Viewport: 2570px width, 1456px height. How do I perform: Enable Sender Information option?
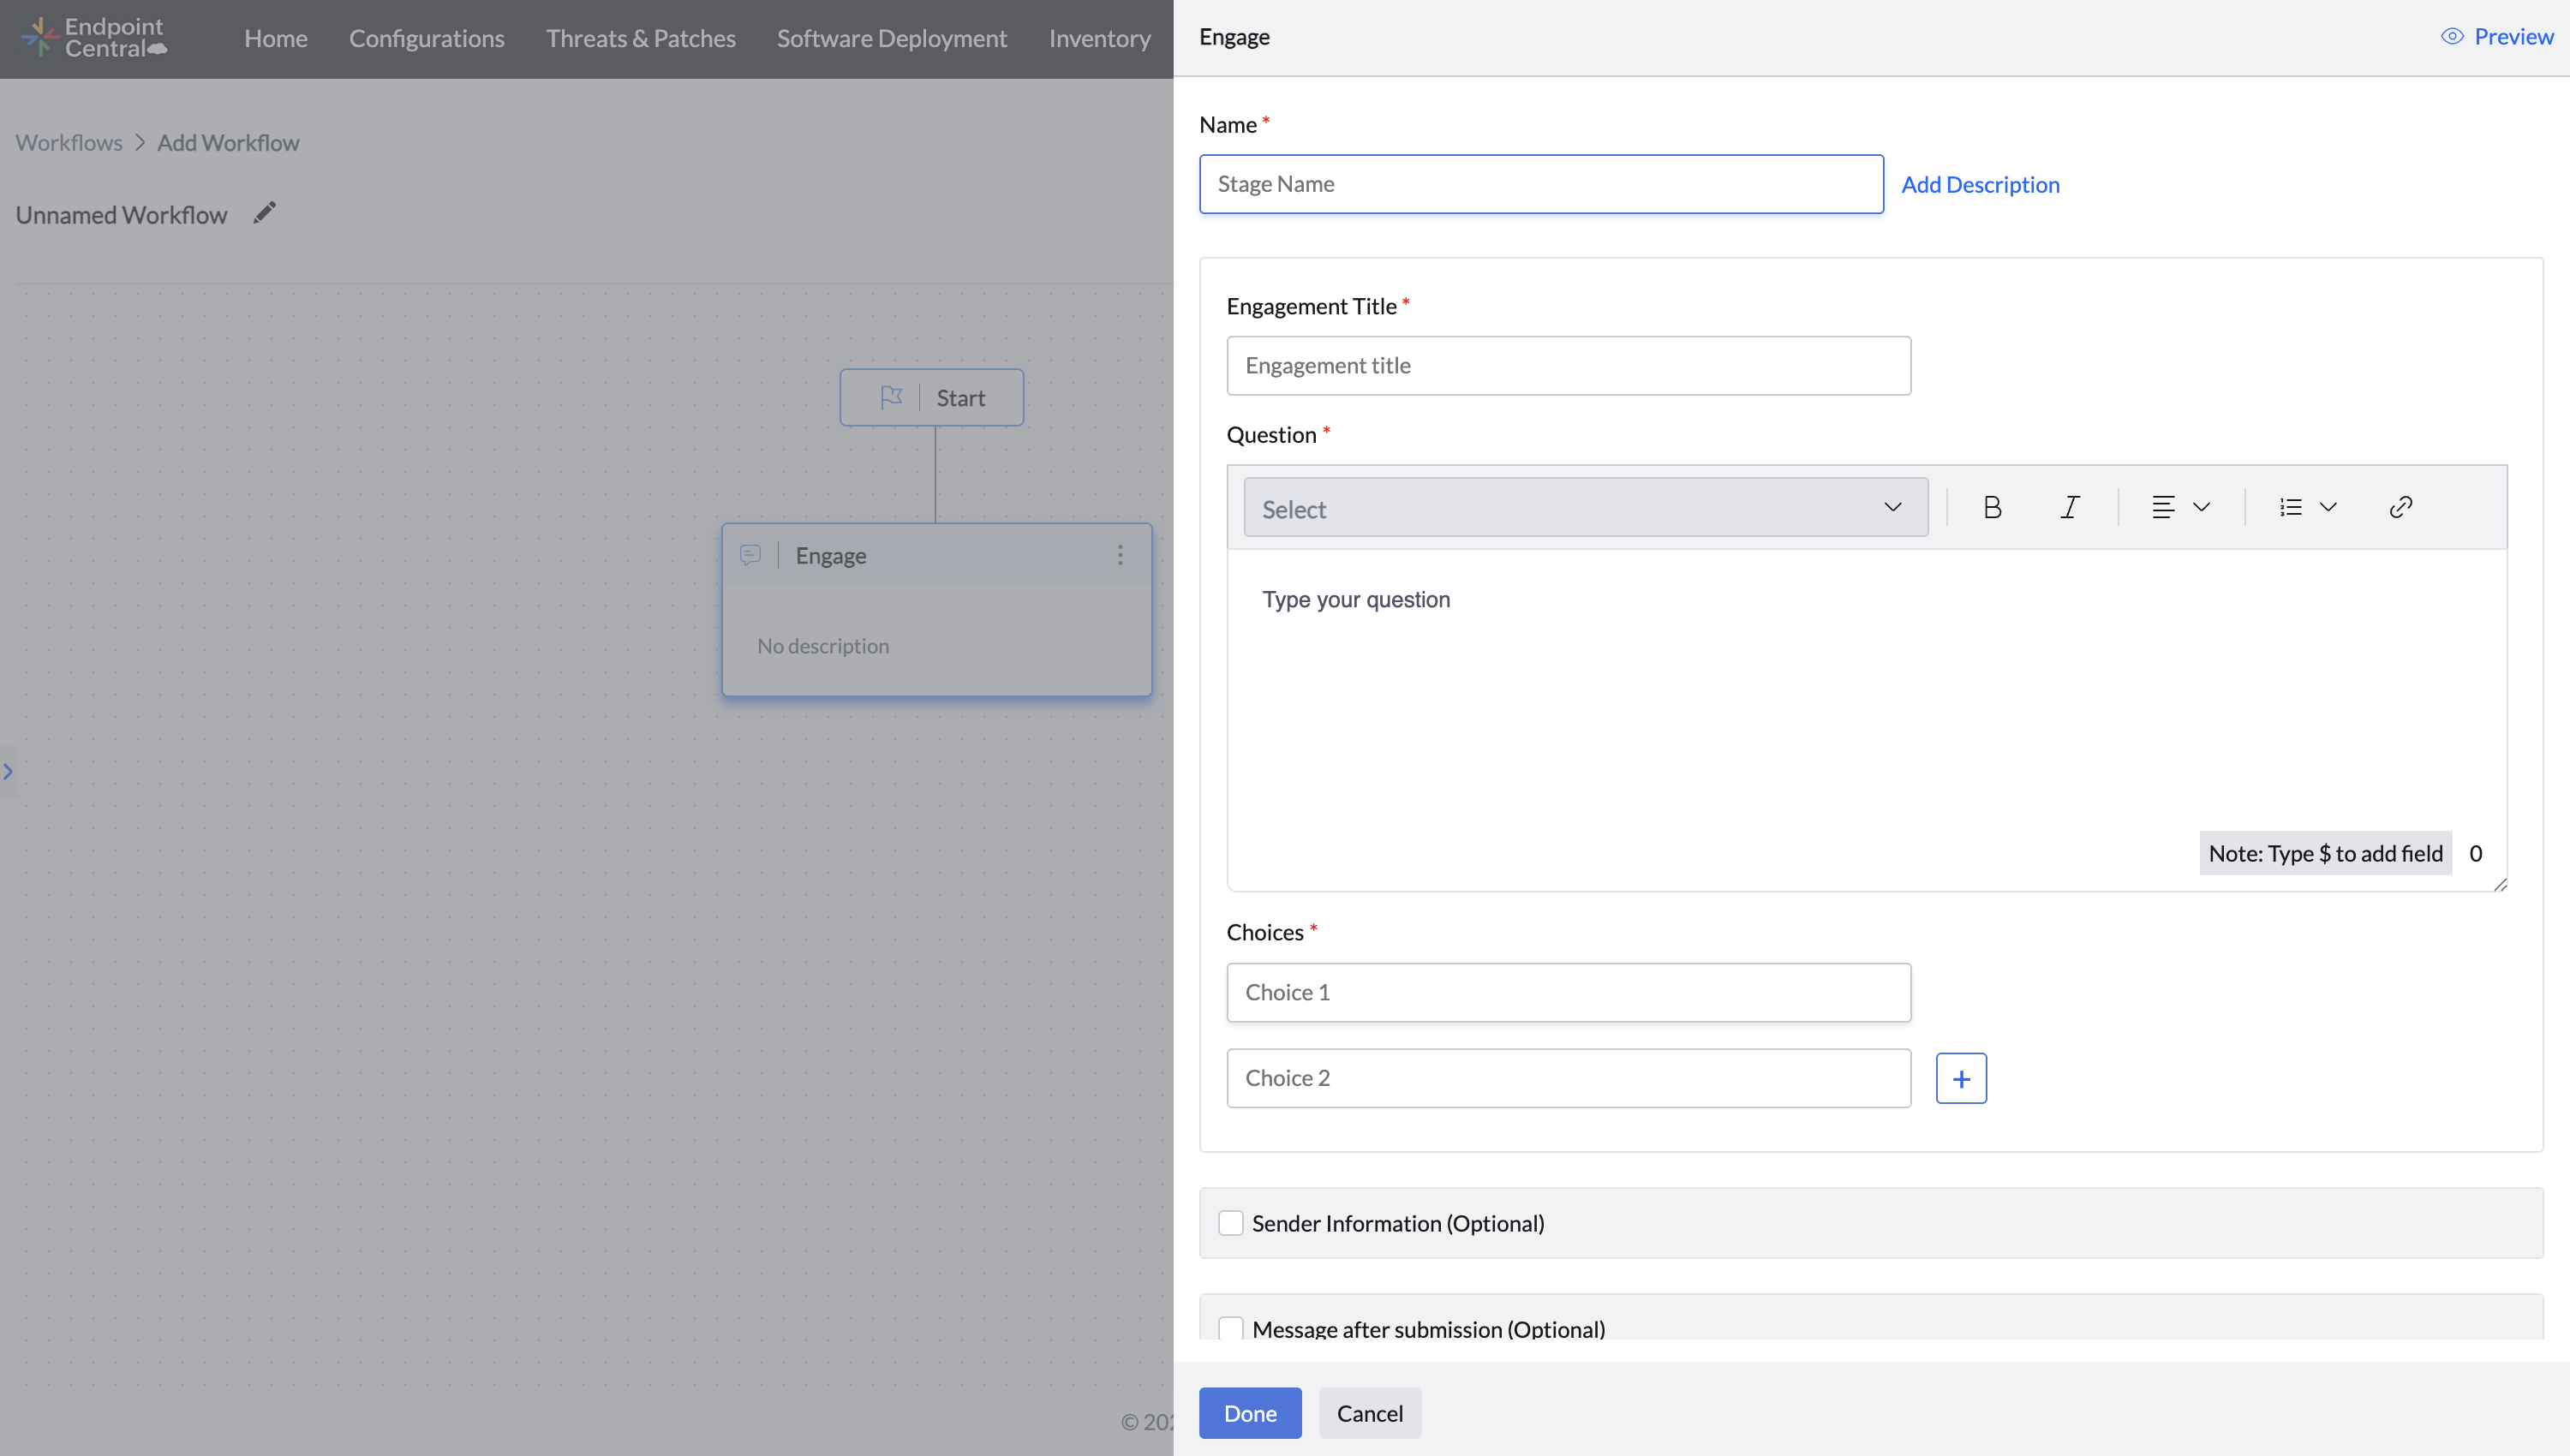pyautogui.click(x=1231, y=1222)
